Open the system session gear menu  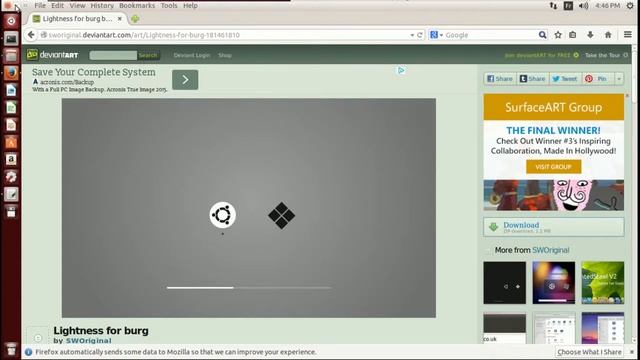[630, 6]
